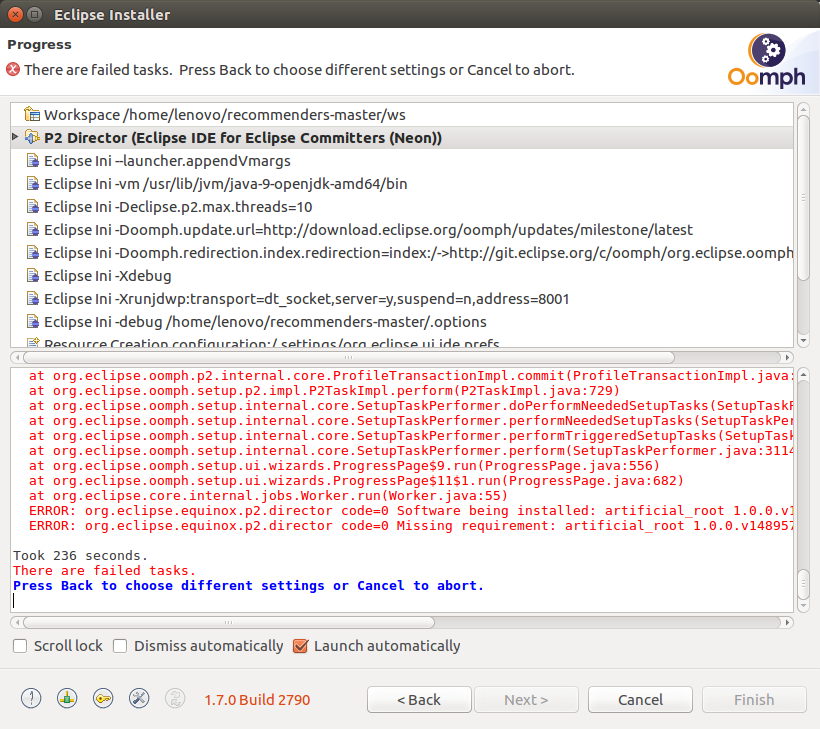This screenshot has width=820, height=729.
Task: Click the icon beside the oomph.redirection.index entry
Action: [32, 252]
